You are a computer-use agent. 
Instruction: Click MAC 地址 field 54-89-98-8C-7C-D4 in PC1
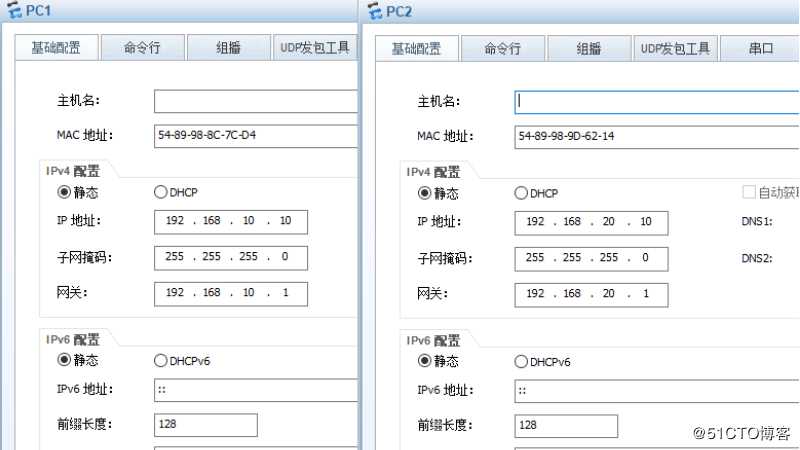(256, 136)
